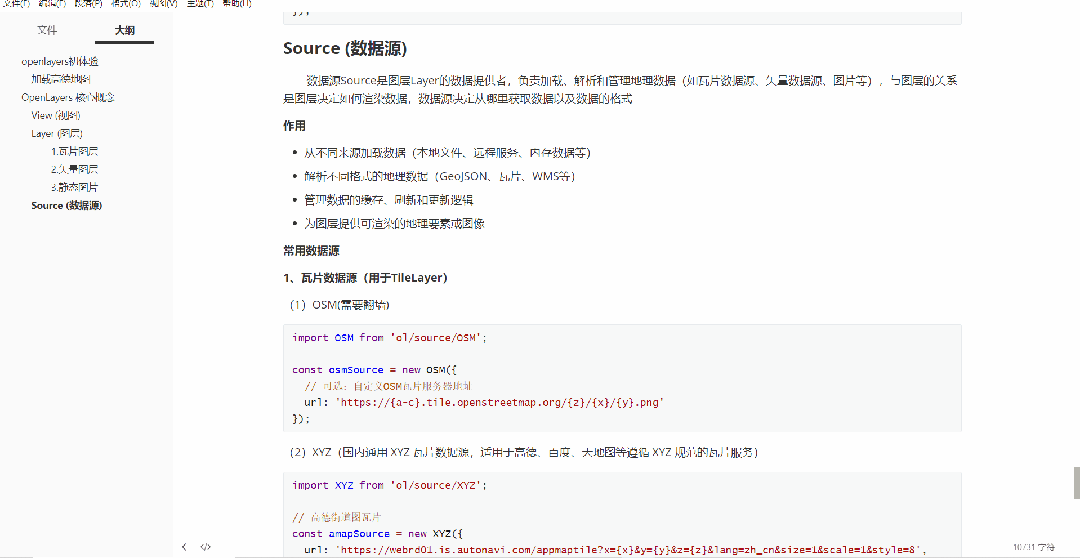Image resolution: width=1080 pixels, height=558 pixels.
Task: Click the vertical scrollbar thumb
Action: coord(1077,483)
